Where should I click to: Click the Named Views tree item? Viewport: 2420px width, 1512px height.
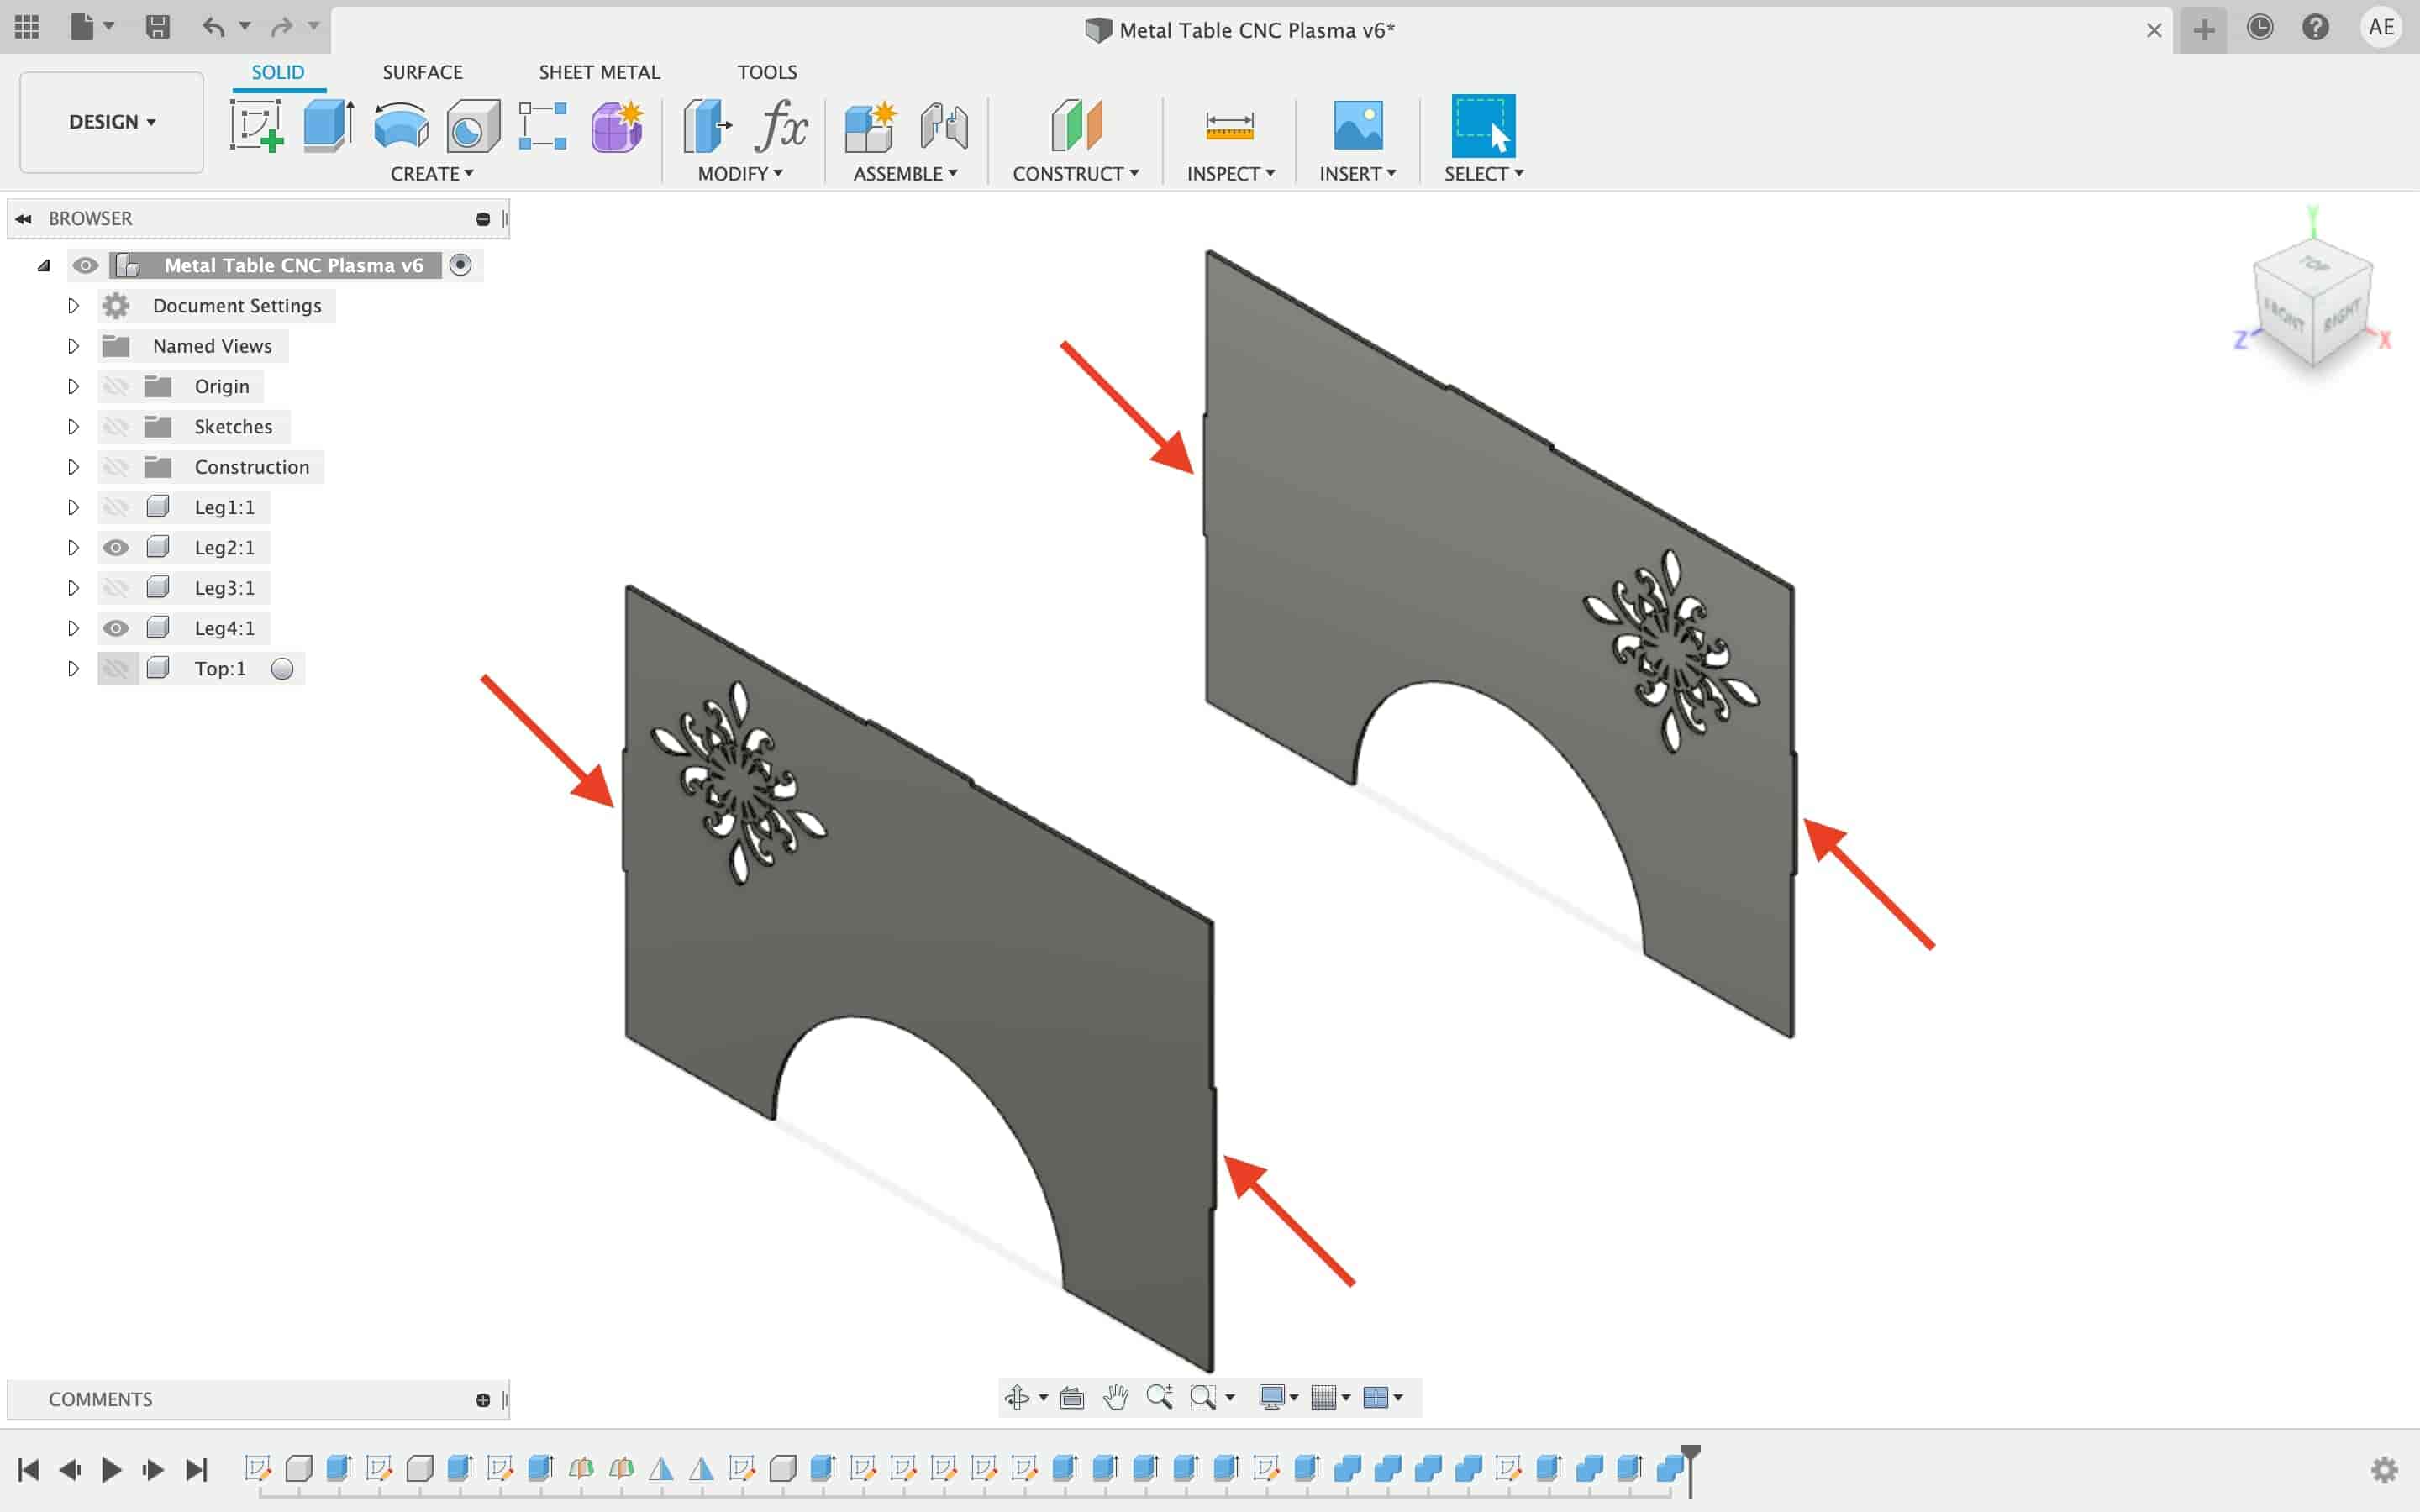point(213,345)
